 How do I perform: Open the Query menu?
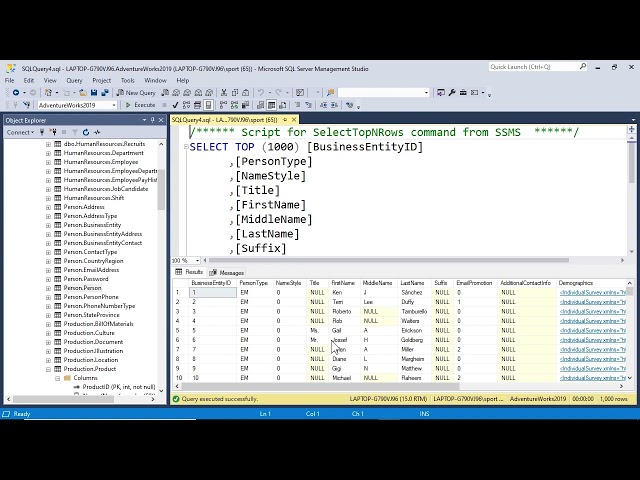(x=74, y=80)
